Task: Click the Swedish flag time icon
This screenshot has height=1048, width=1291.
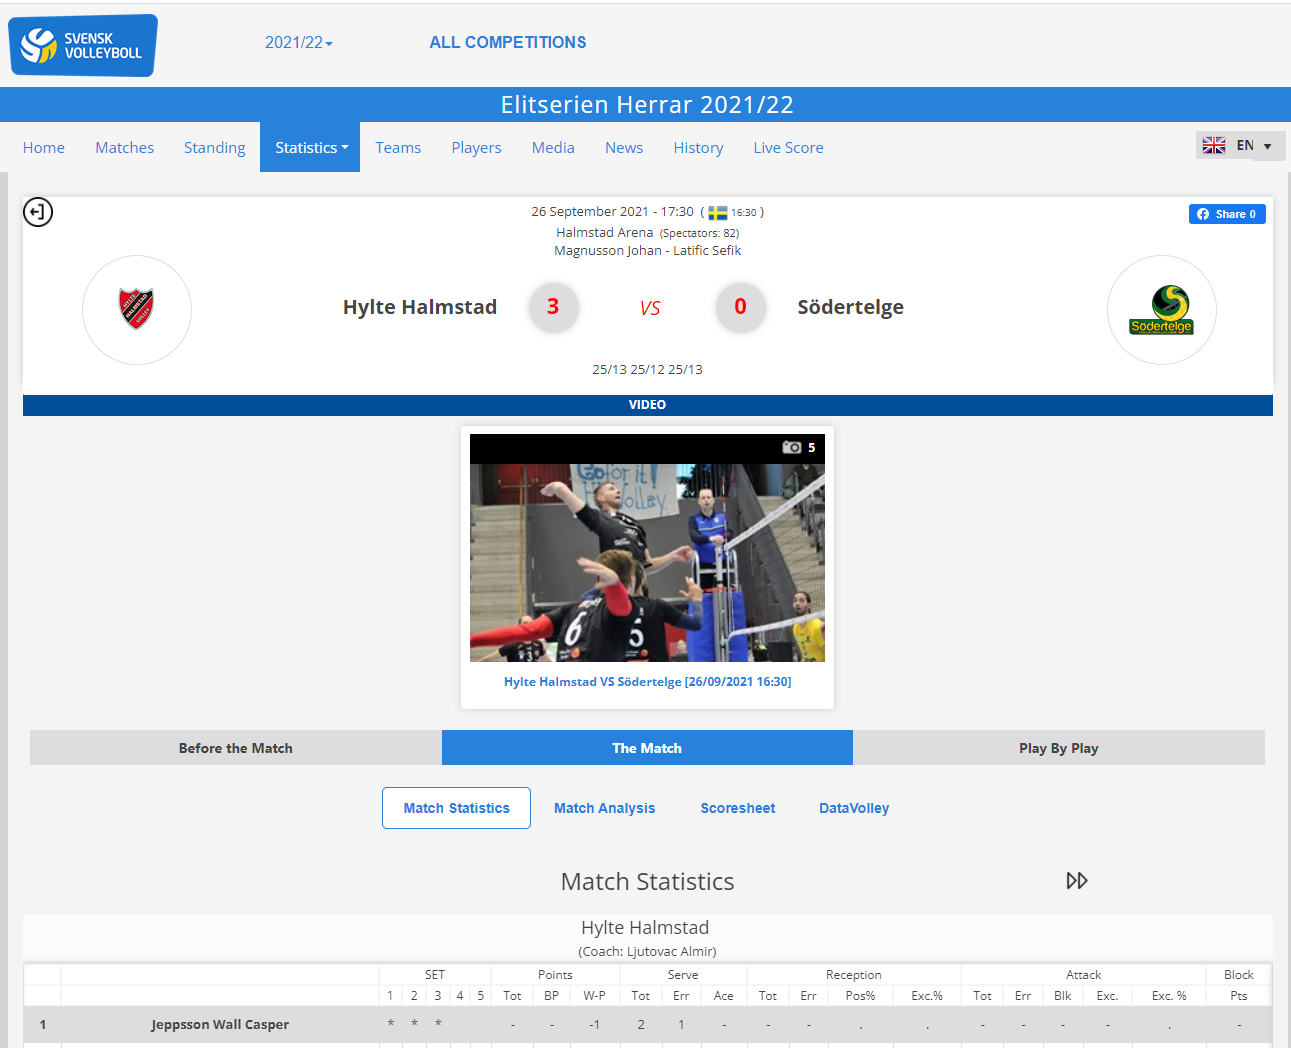Action: pos(718,212)
